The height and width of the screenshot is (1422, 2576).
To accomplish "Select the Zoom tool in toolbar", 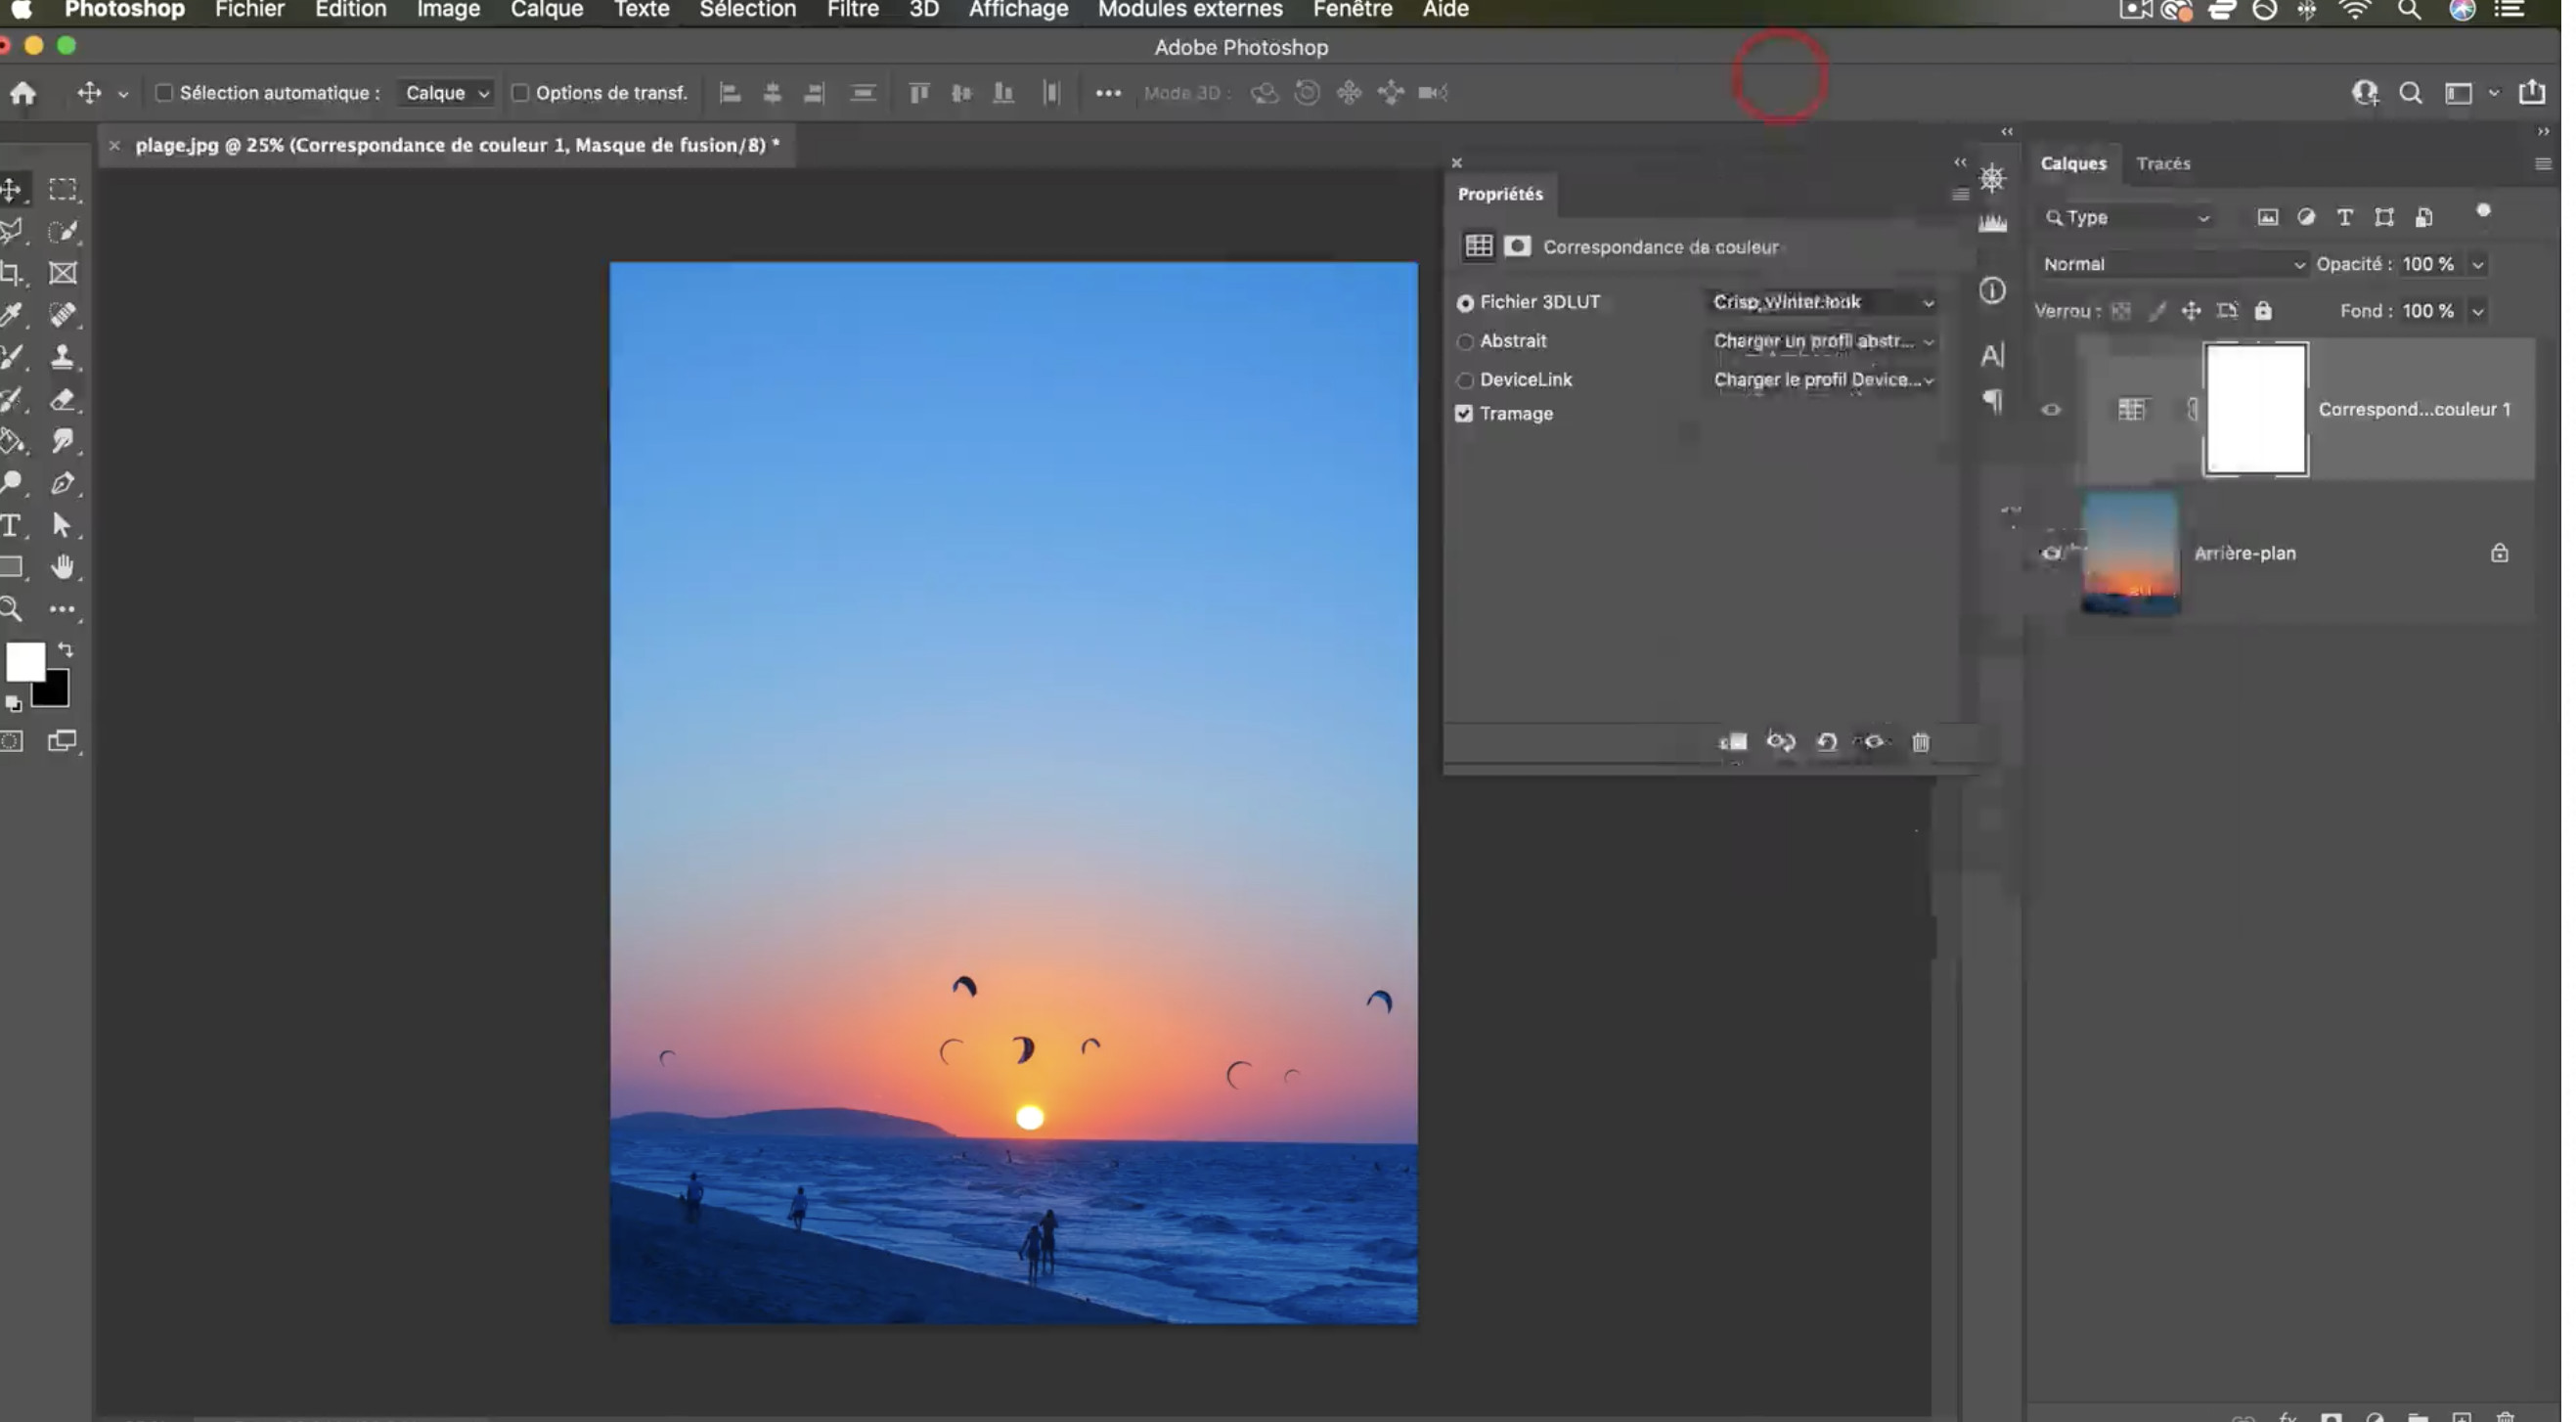I will tap(12, 609).
